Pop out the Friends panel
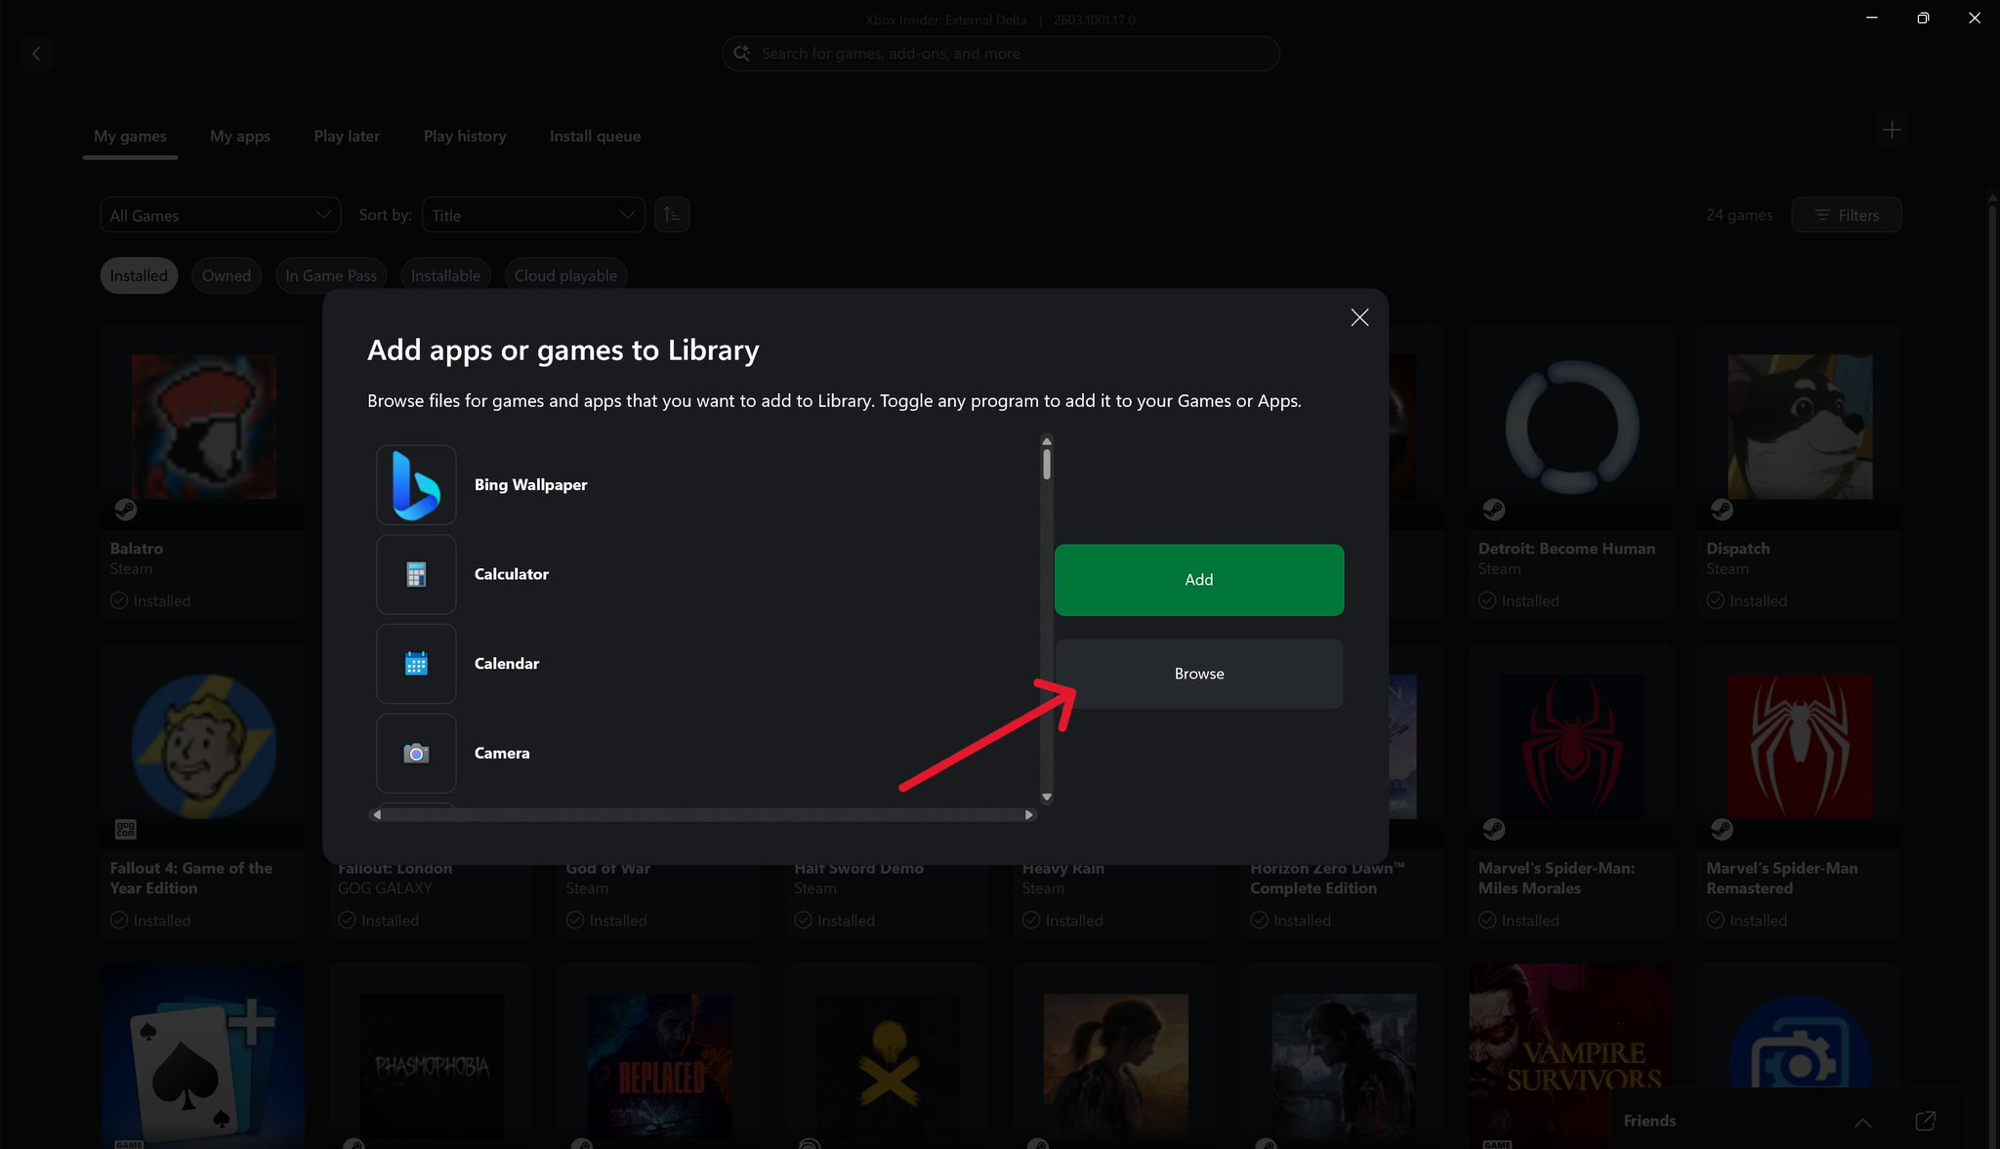Screen dimensions: 2000x1149 (1925, 1121)
